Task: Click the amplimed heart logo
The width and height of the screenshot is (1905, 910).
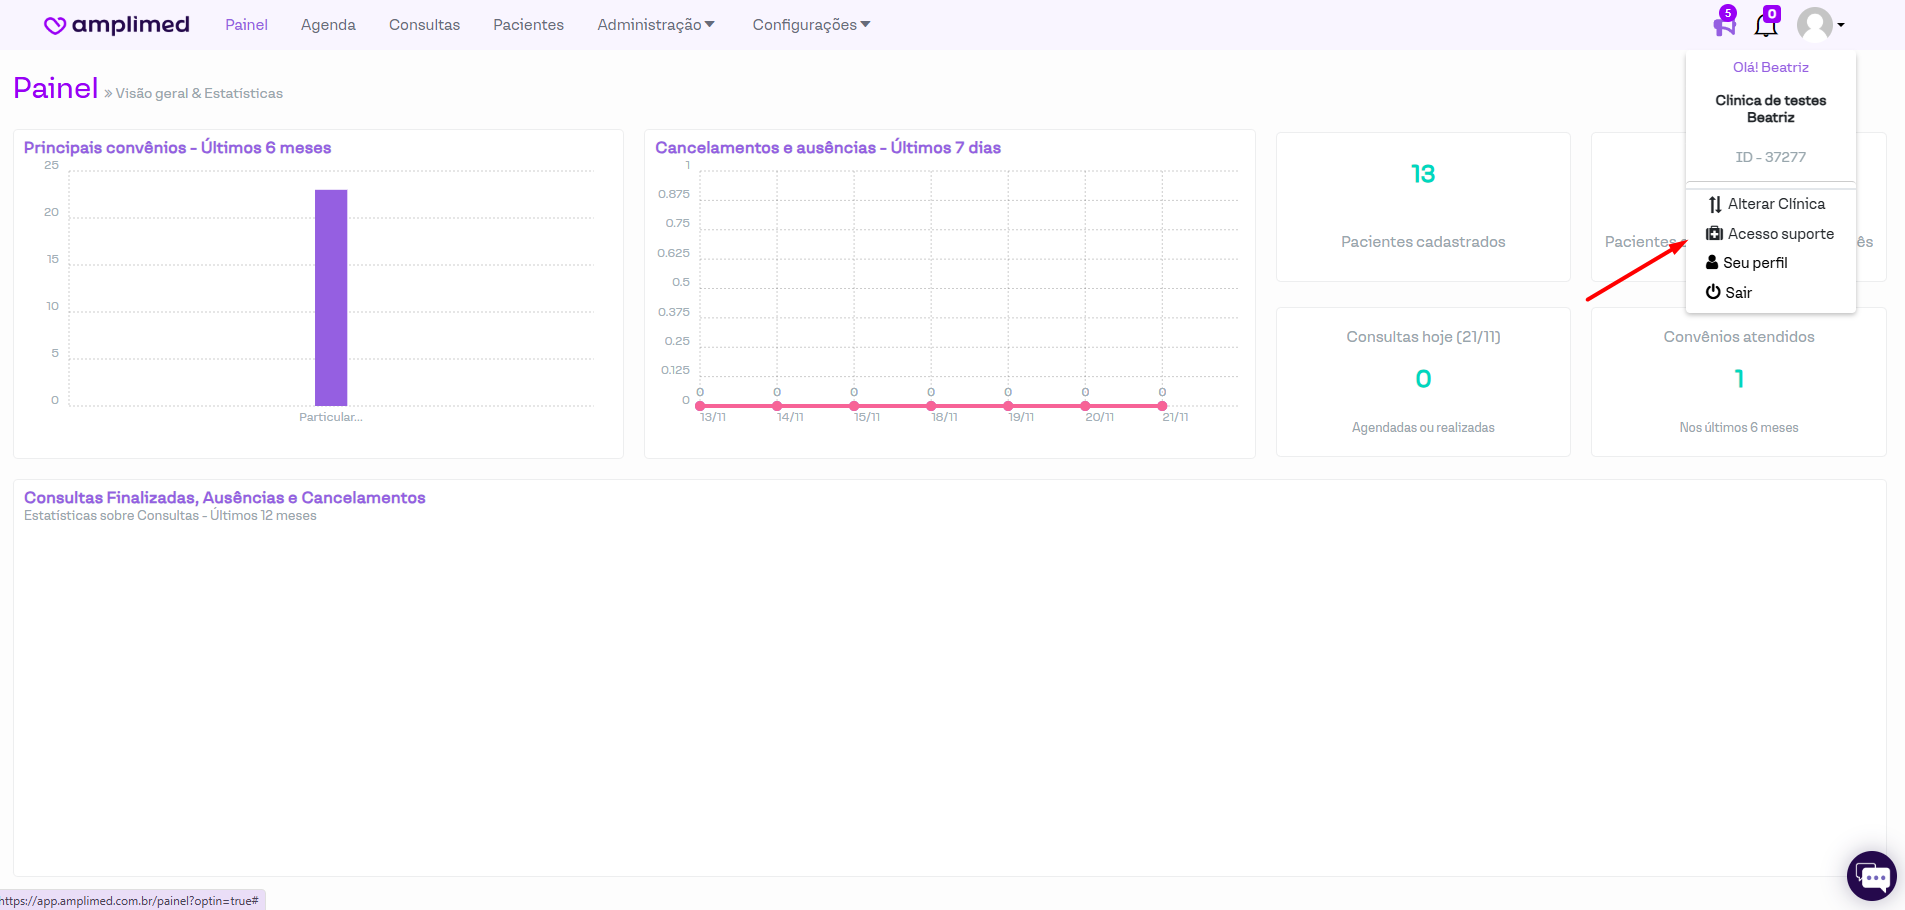Action: [55, 26]
